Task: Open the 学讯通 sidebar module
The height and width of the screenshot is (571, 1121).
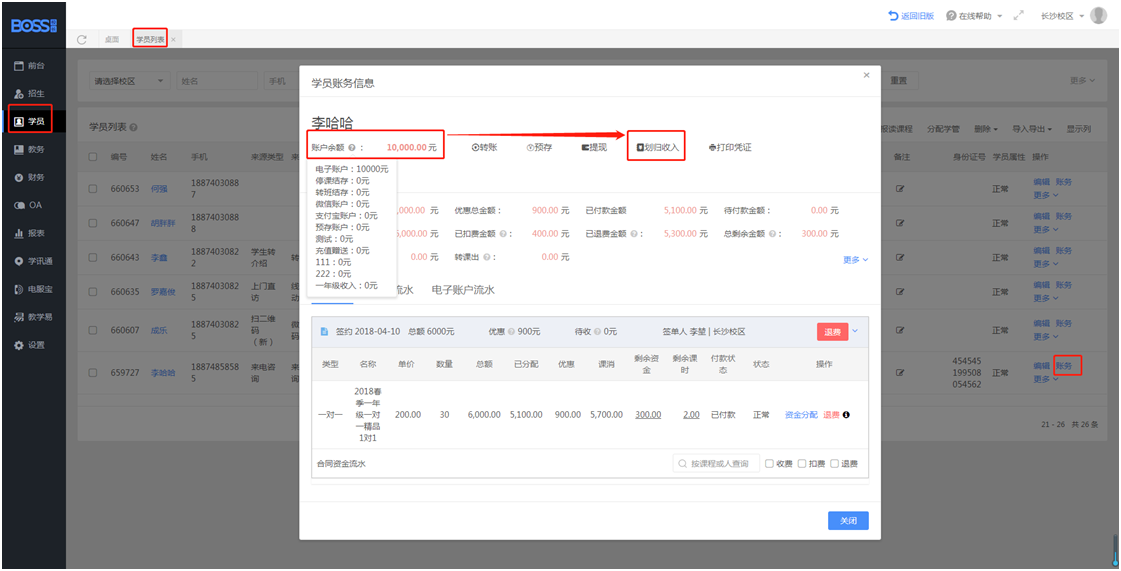Action: (33, 261)
